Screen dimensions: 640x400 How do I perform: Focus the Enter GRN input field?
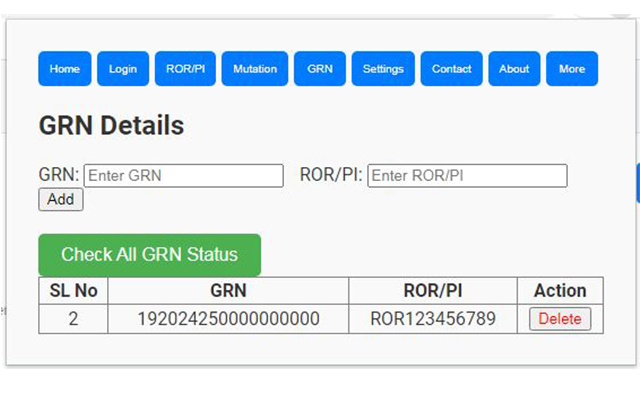pos(184,176)
